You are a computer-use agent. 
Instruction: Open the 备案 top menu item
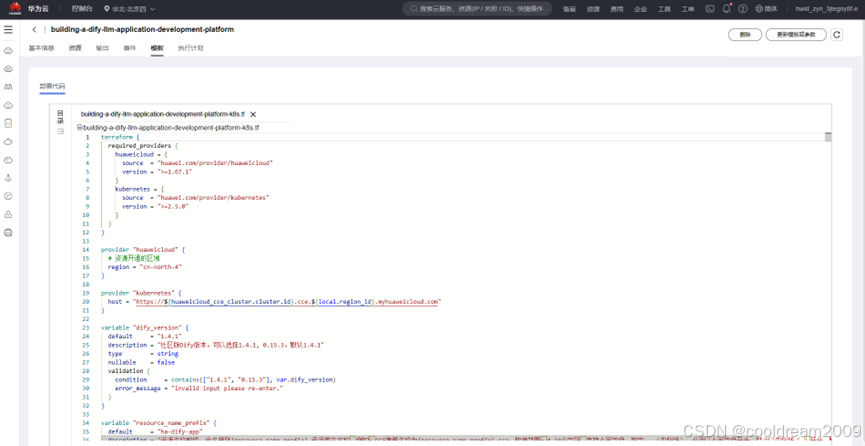pos(569,9)
